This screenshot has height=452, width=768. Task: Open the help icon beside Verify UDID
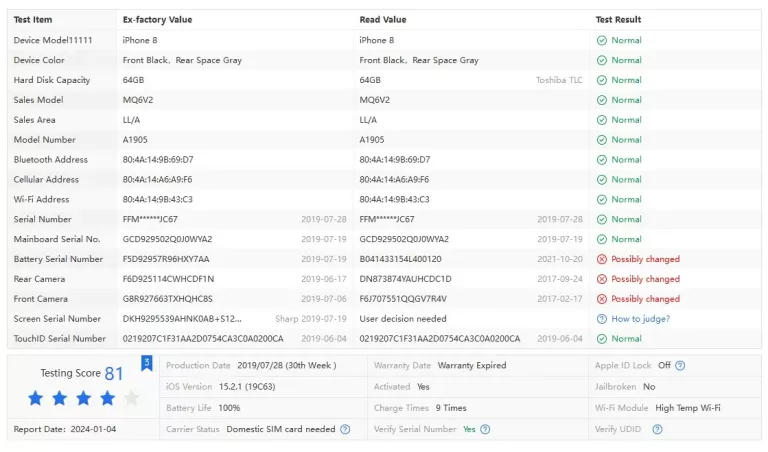coord(658,429)
